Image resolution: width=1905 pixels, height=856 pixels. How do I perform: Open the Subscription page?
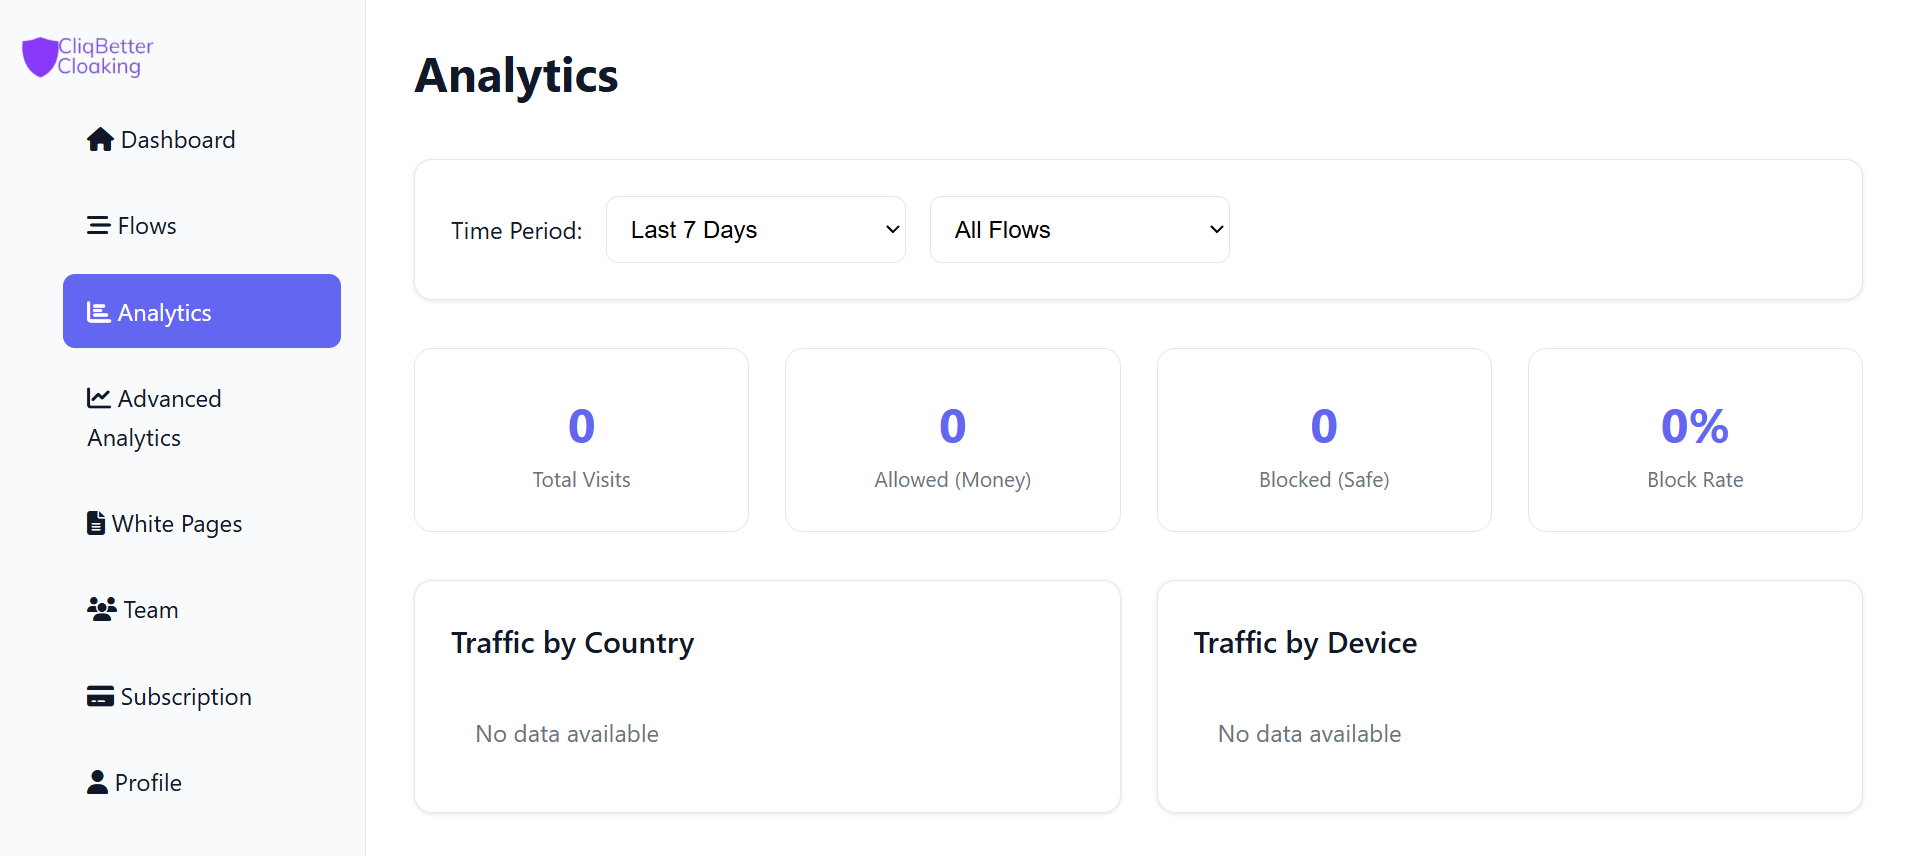tap(202, 696)
